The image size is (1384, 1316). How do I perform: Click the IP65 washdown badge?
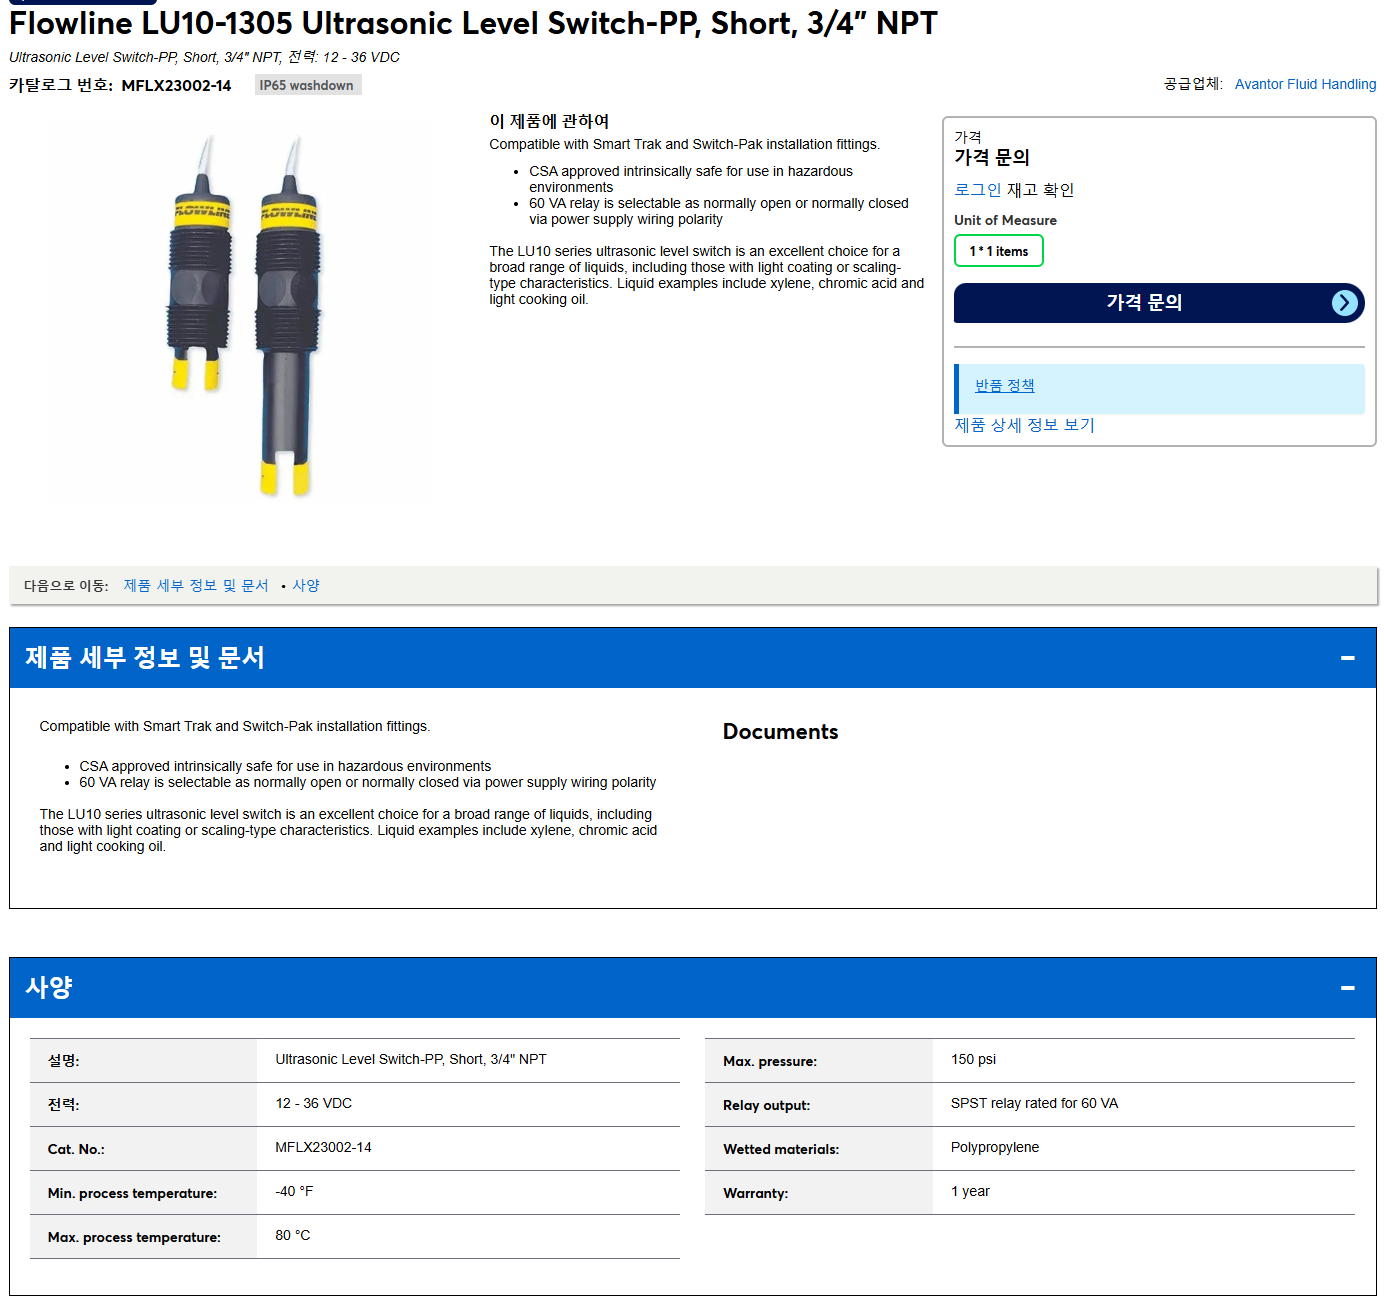[307, 85]
